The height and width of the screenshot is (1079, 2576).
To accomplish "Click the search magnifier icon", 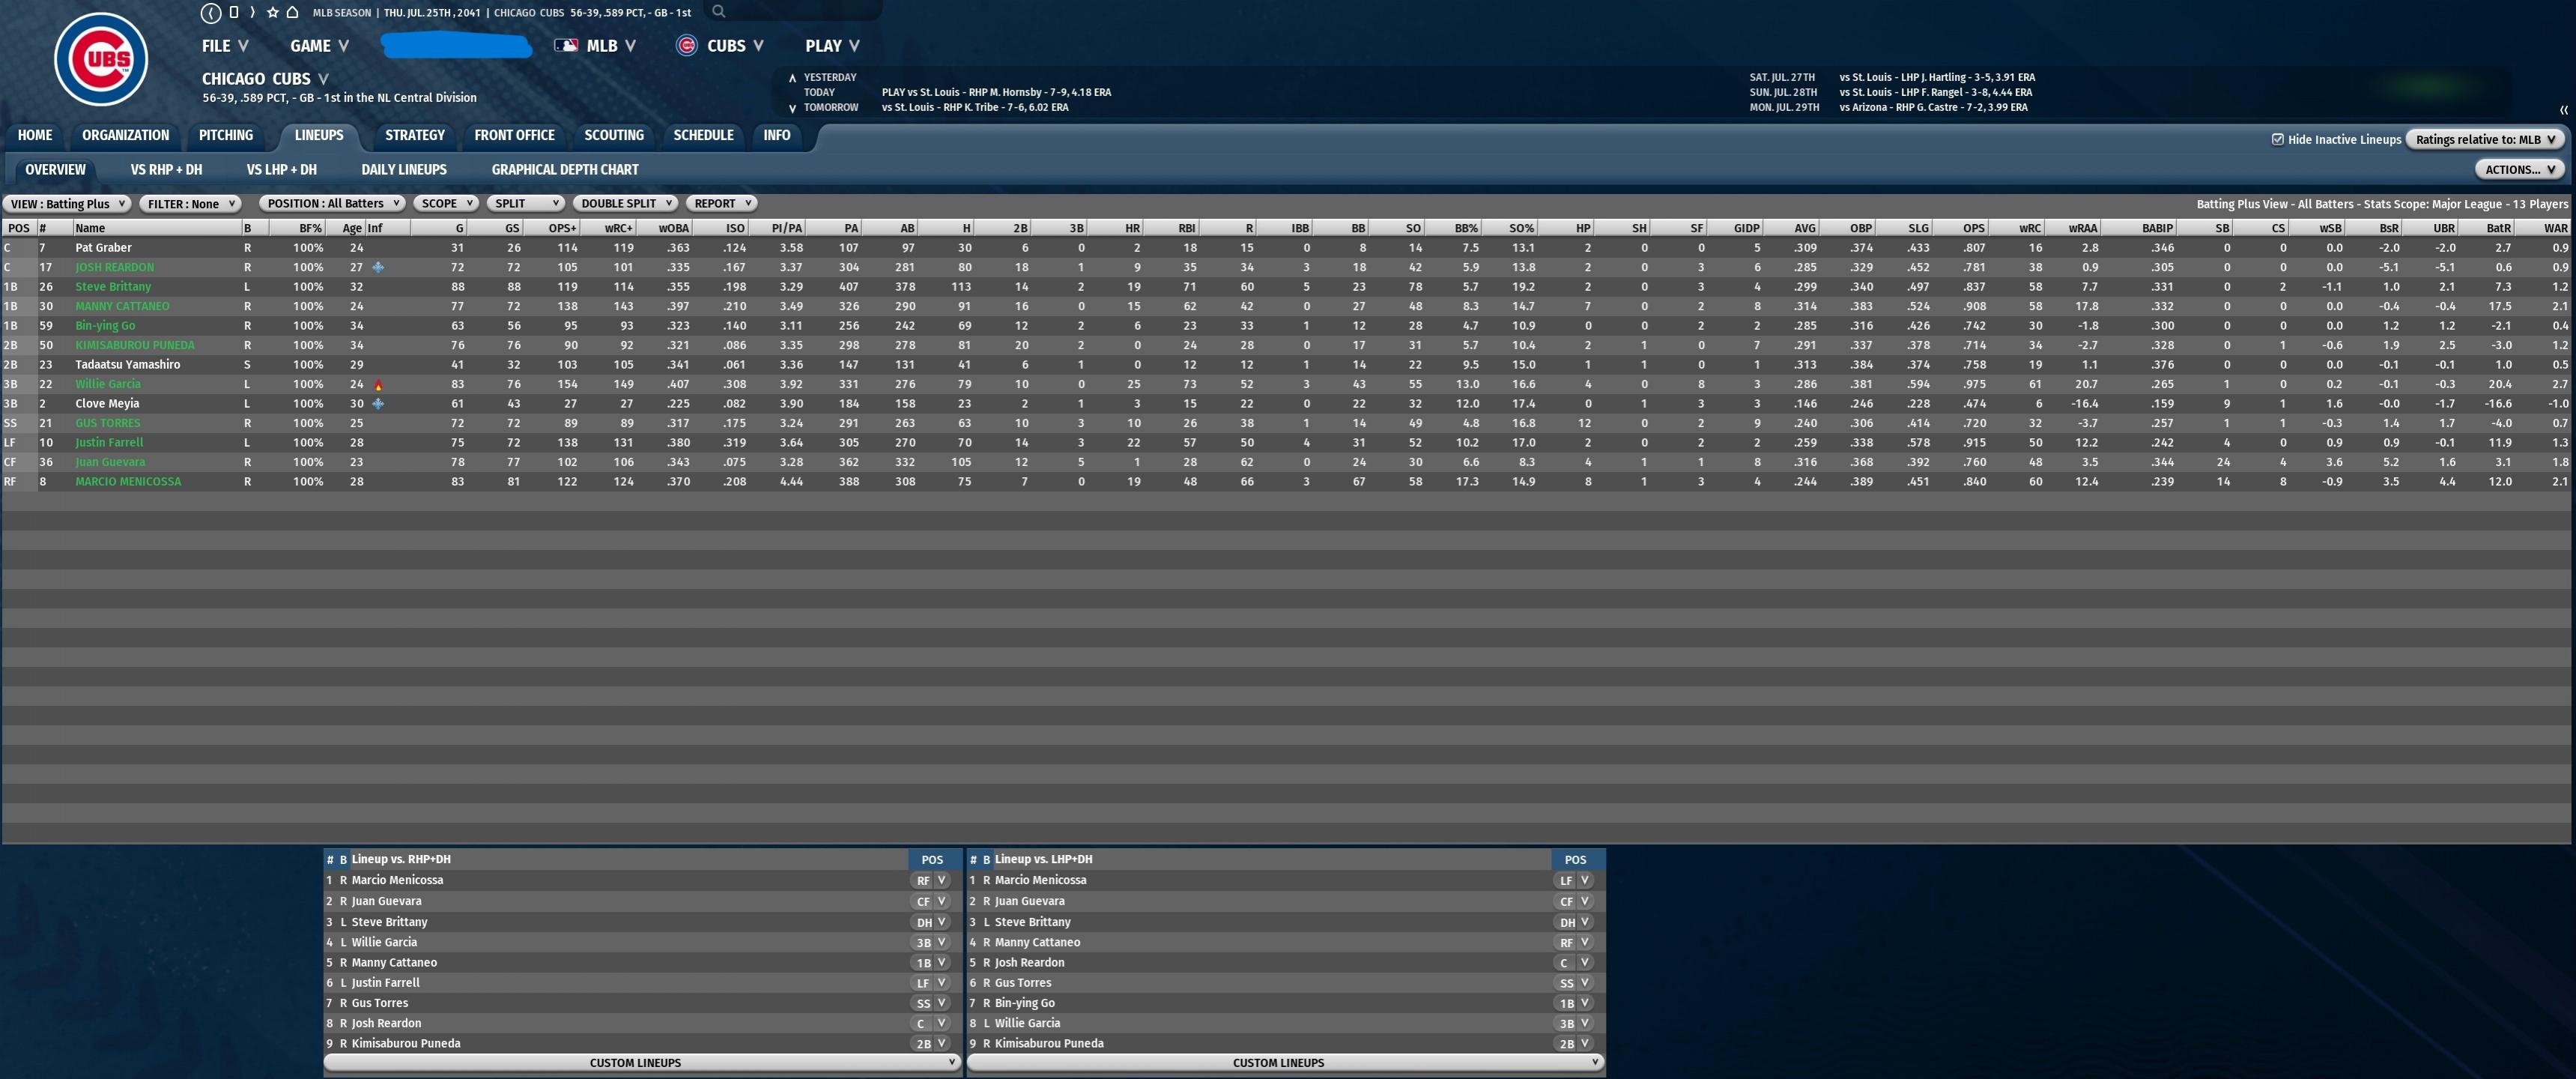I will (718, 12).
